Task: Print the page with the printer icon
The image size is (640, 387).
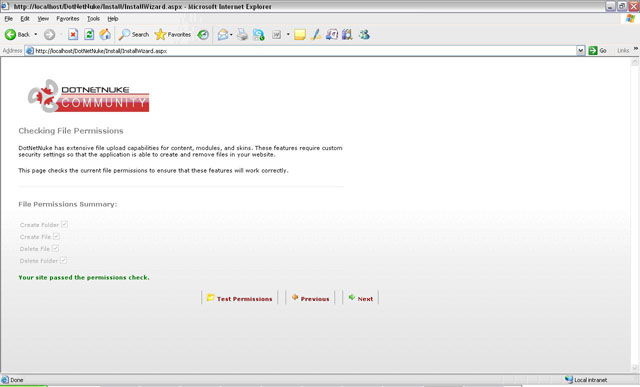Action: [x=242, y=35]
